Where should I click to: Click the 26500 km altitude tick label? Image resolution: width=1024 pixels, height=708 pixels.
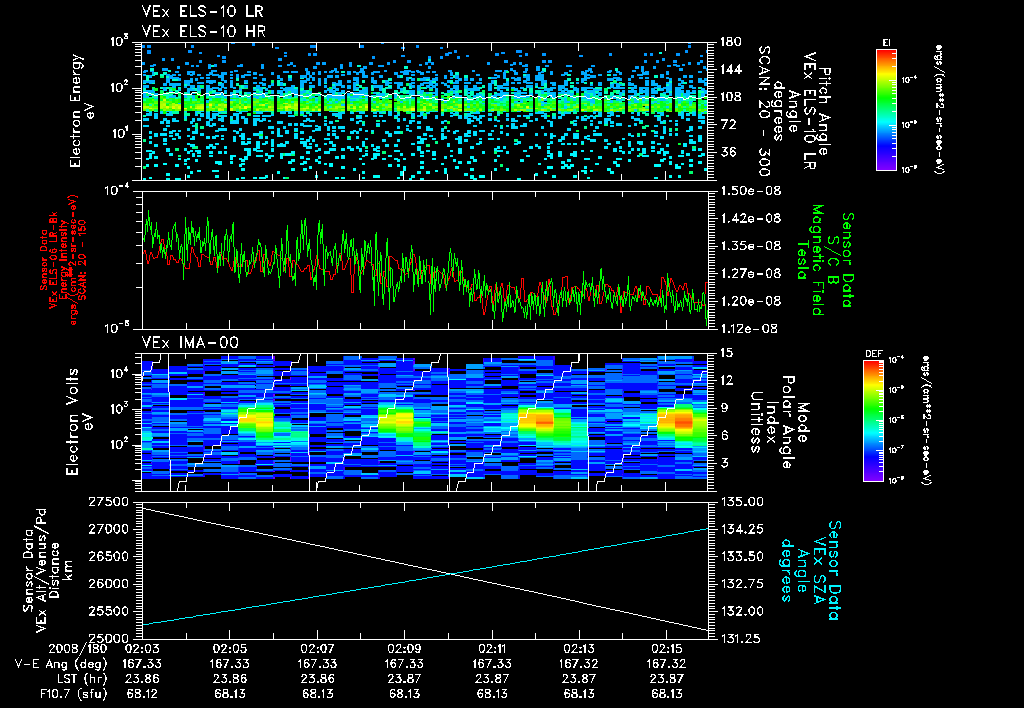(x=108, y=556)
